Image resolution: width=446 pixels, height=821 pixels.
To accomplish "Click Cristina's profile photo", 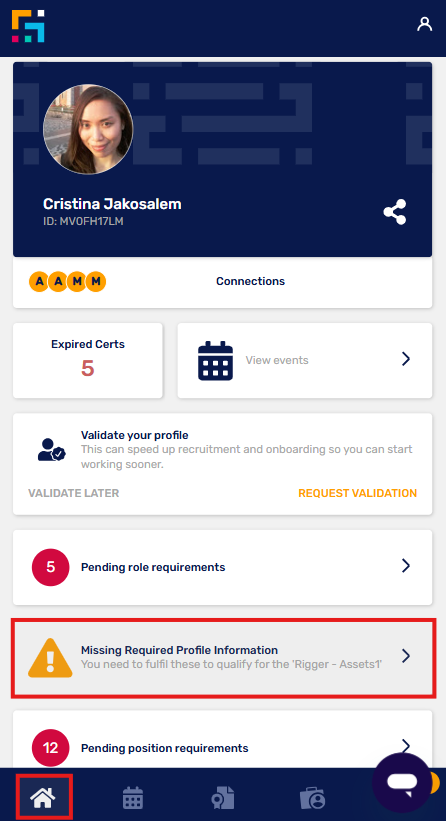I will [x=88, y=129].
